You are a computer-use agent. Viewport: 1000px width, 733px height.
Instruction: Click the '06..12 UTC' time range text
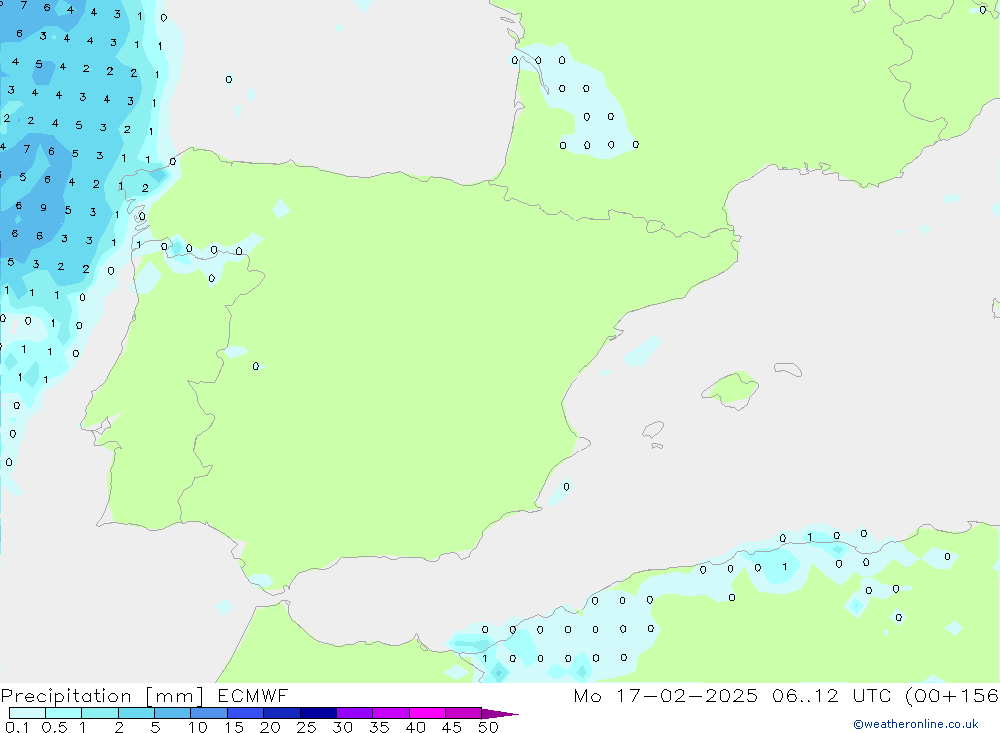coord(830,695)
